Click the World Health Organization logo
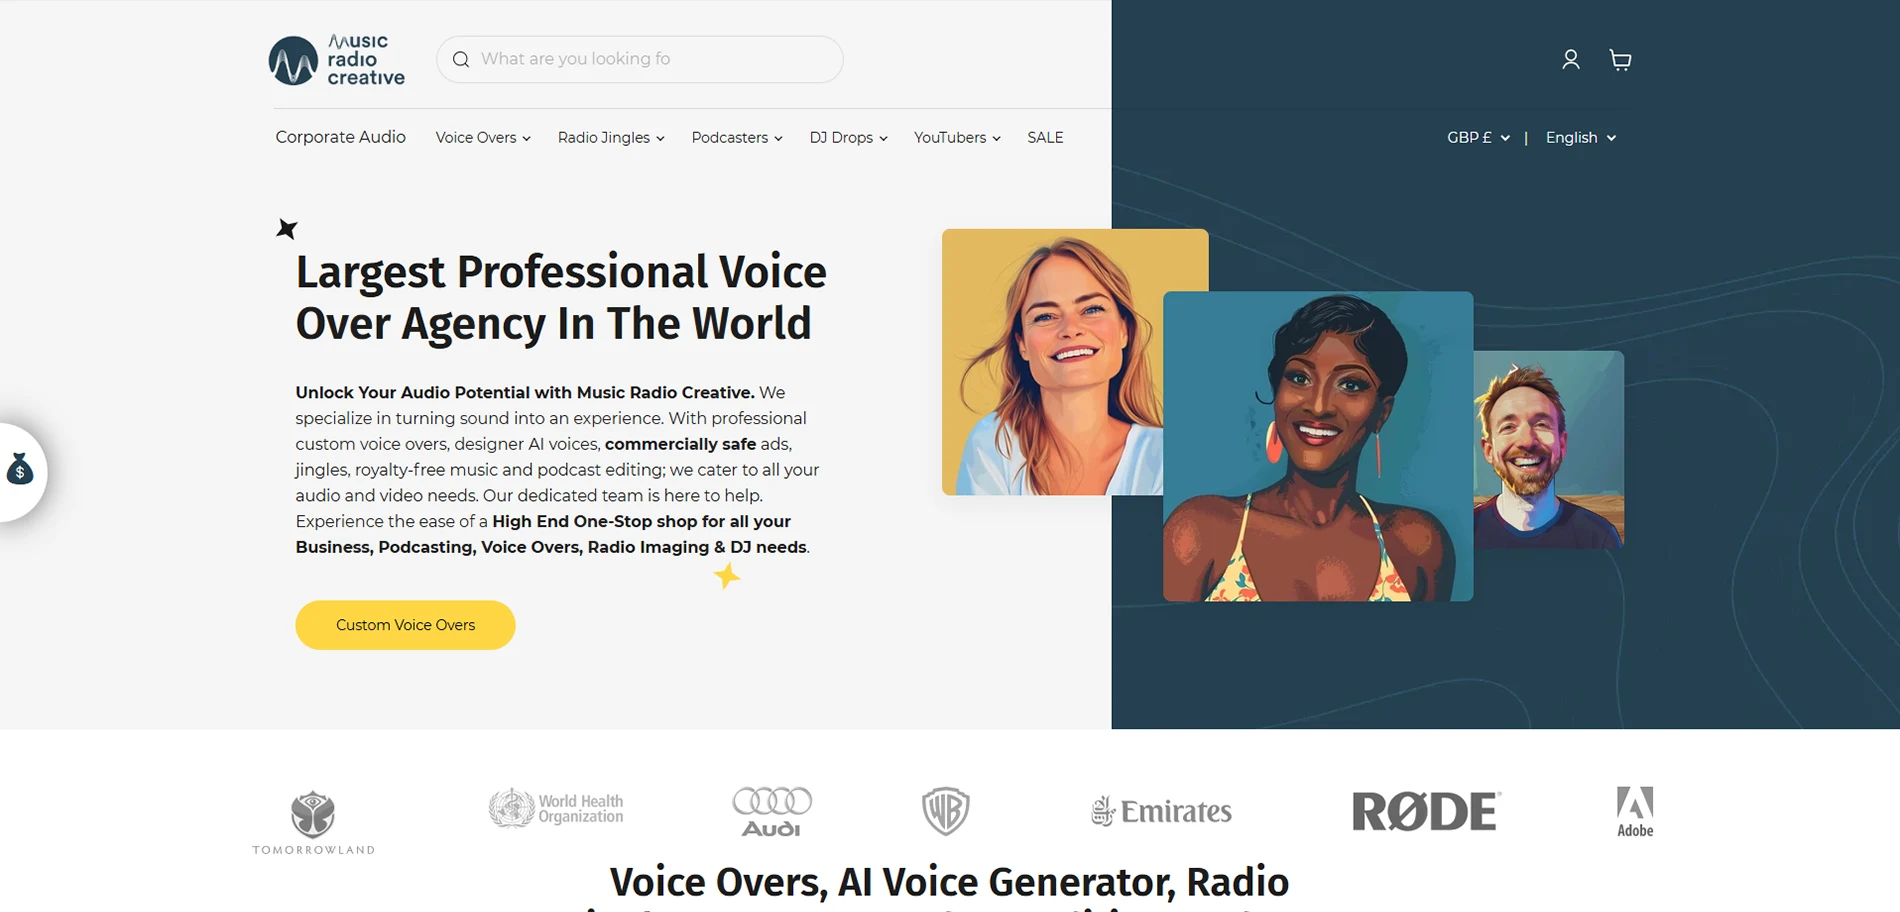The image size is (1900, 912). coord(555,806)
